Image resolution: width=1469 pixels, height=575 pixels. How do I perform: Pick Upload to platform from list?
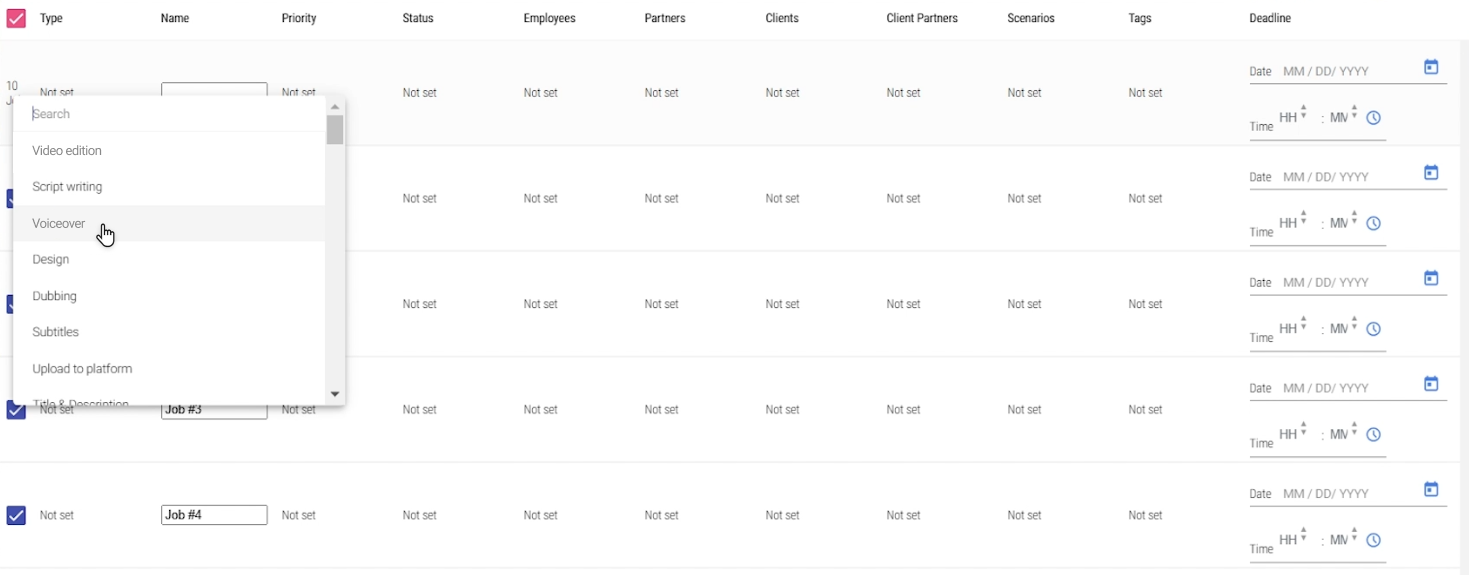[x=82, y=369]
